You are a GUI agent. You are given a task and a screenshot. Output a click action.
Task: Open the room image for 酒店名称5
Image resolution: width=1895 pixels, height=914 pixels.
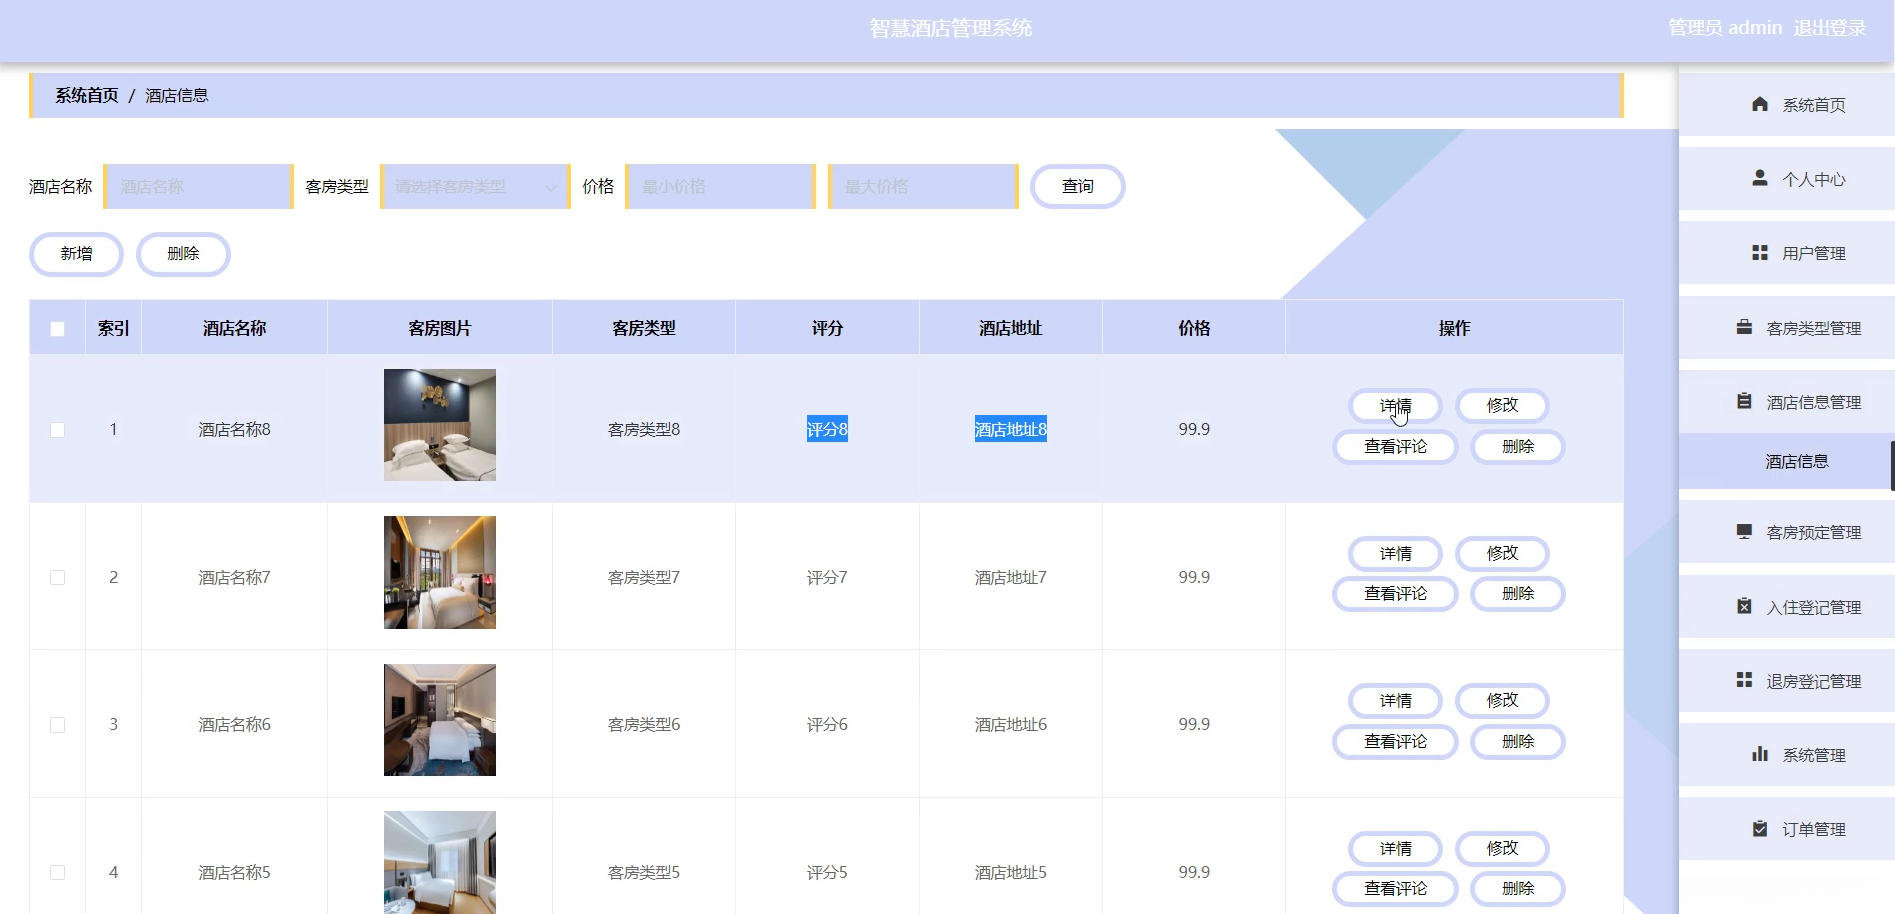440,862
